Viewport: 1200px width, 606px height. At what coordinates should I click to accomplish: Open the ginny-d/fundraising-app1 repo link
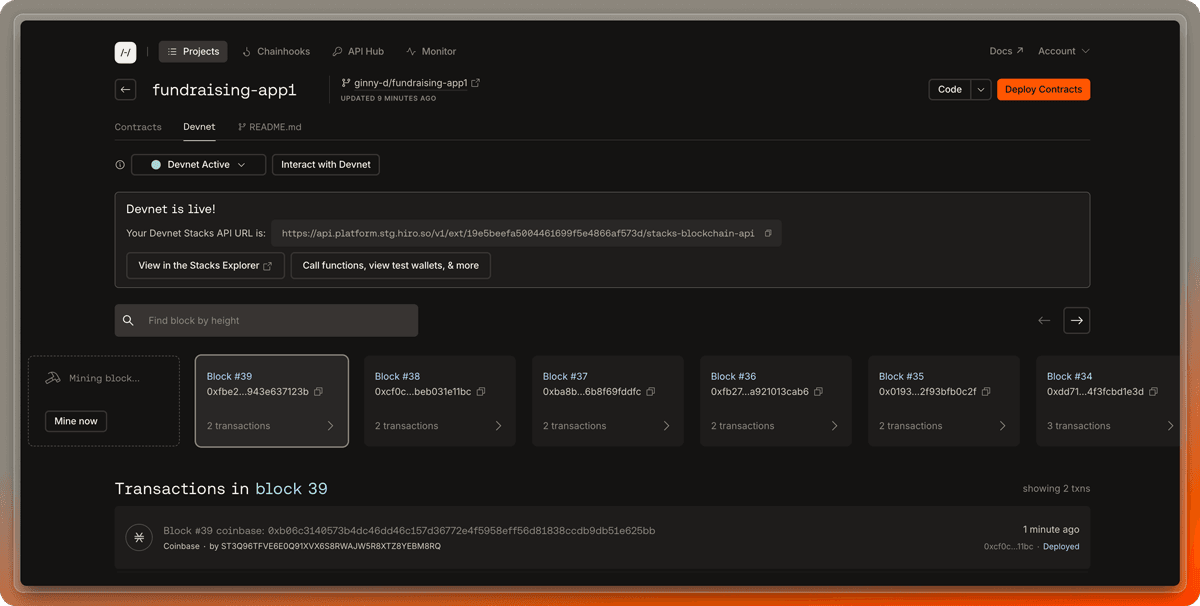coord(411,83)
